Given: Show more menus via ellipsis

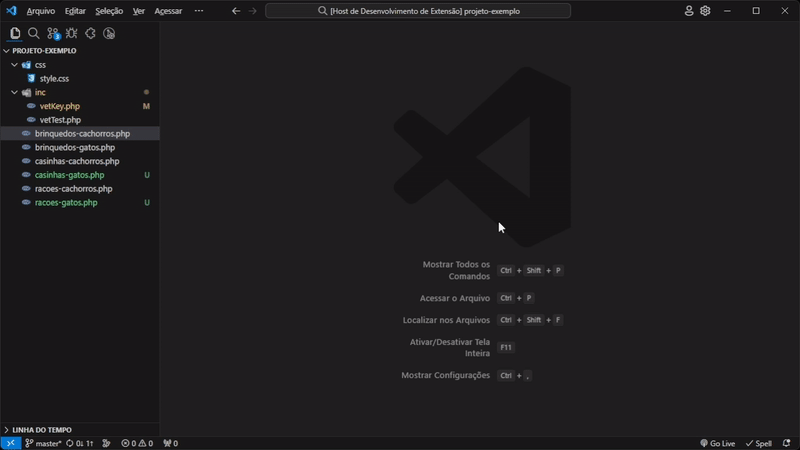Looking at the screenshot, I should (x=199, y=11).
